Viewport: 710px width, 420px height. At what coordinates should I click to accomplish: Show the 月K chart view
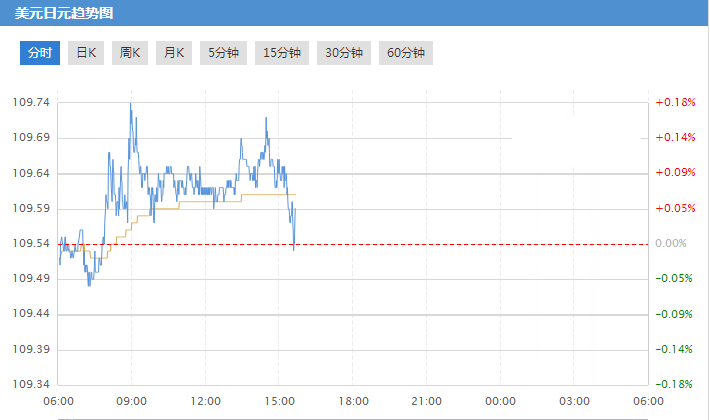click(x=175, y=53)
